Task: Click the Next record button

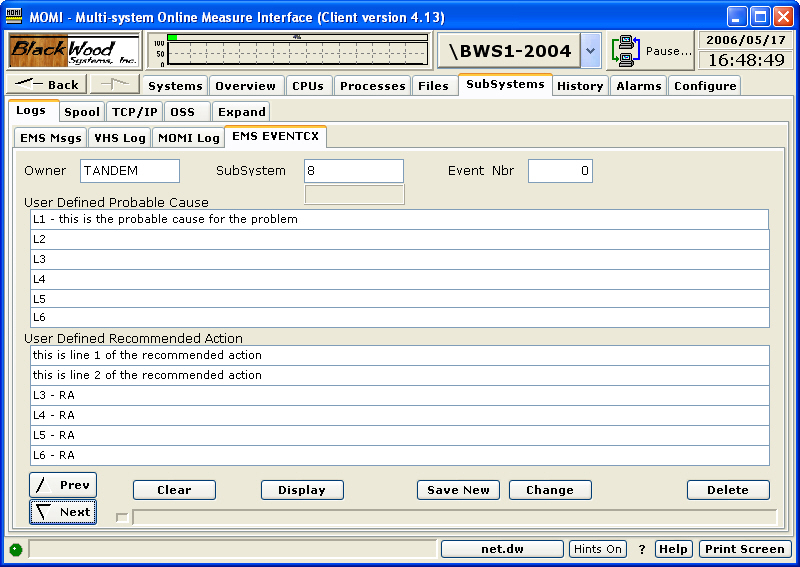Action: 63,512
